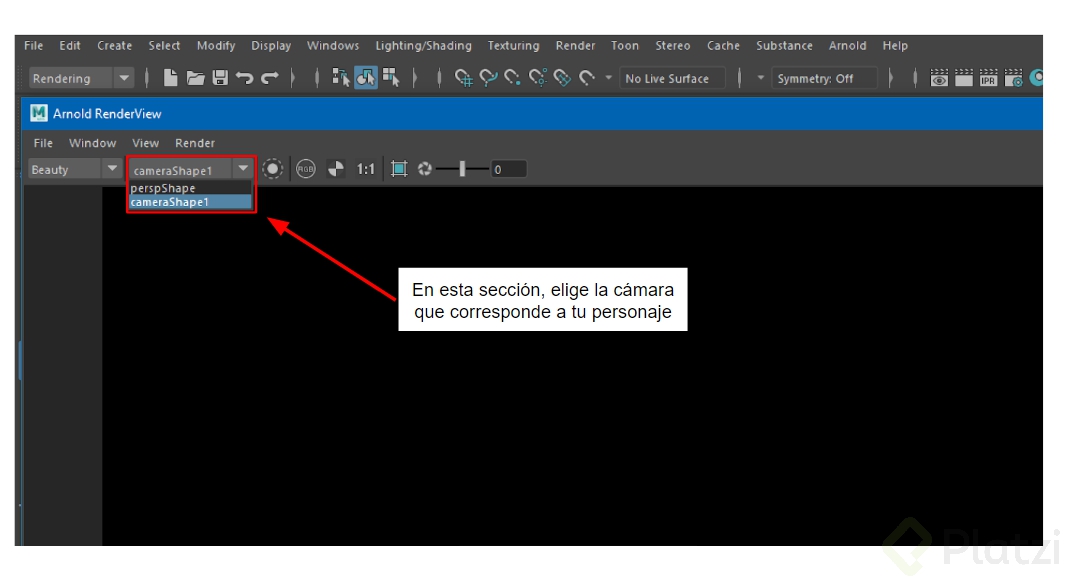Select by hierarchy mode icon
This screenshot has width=1071, height=582.
340,78
